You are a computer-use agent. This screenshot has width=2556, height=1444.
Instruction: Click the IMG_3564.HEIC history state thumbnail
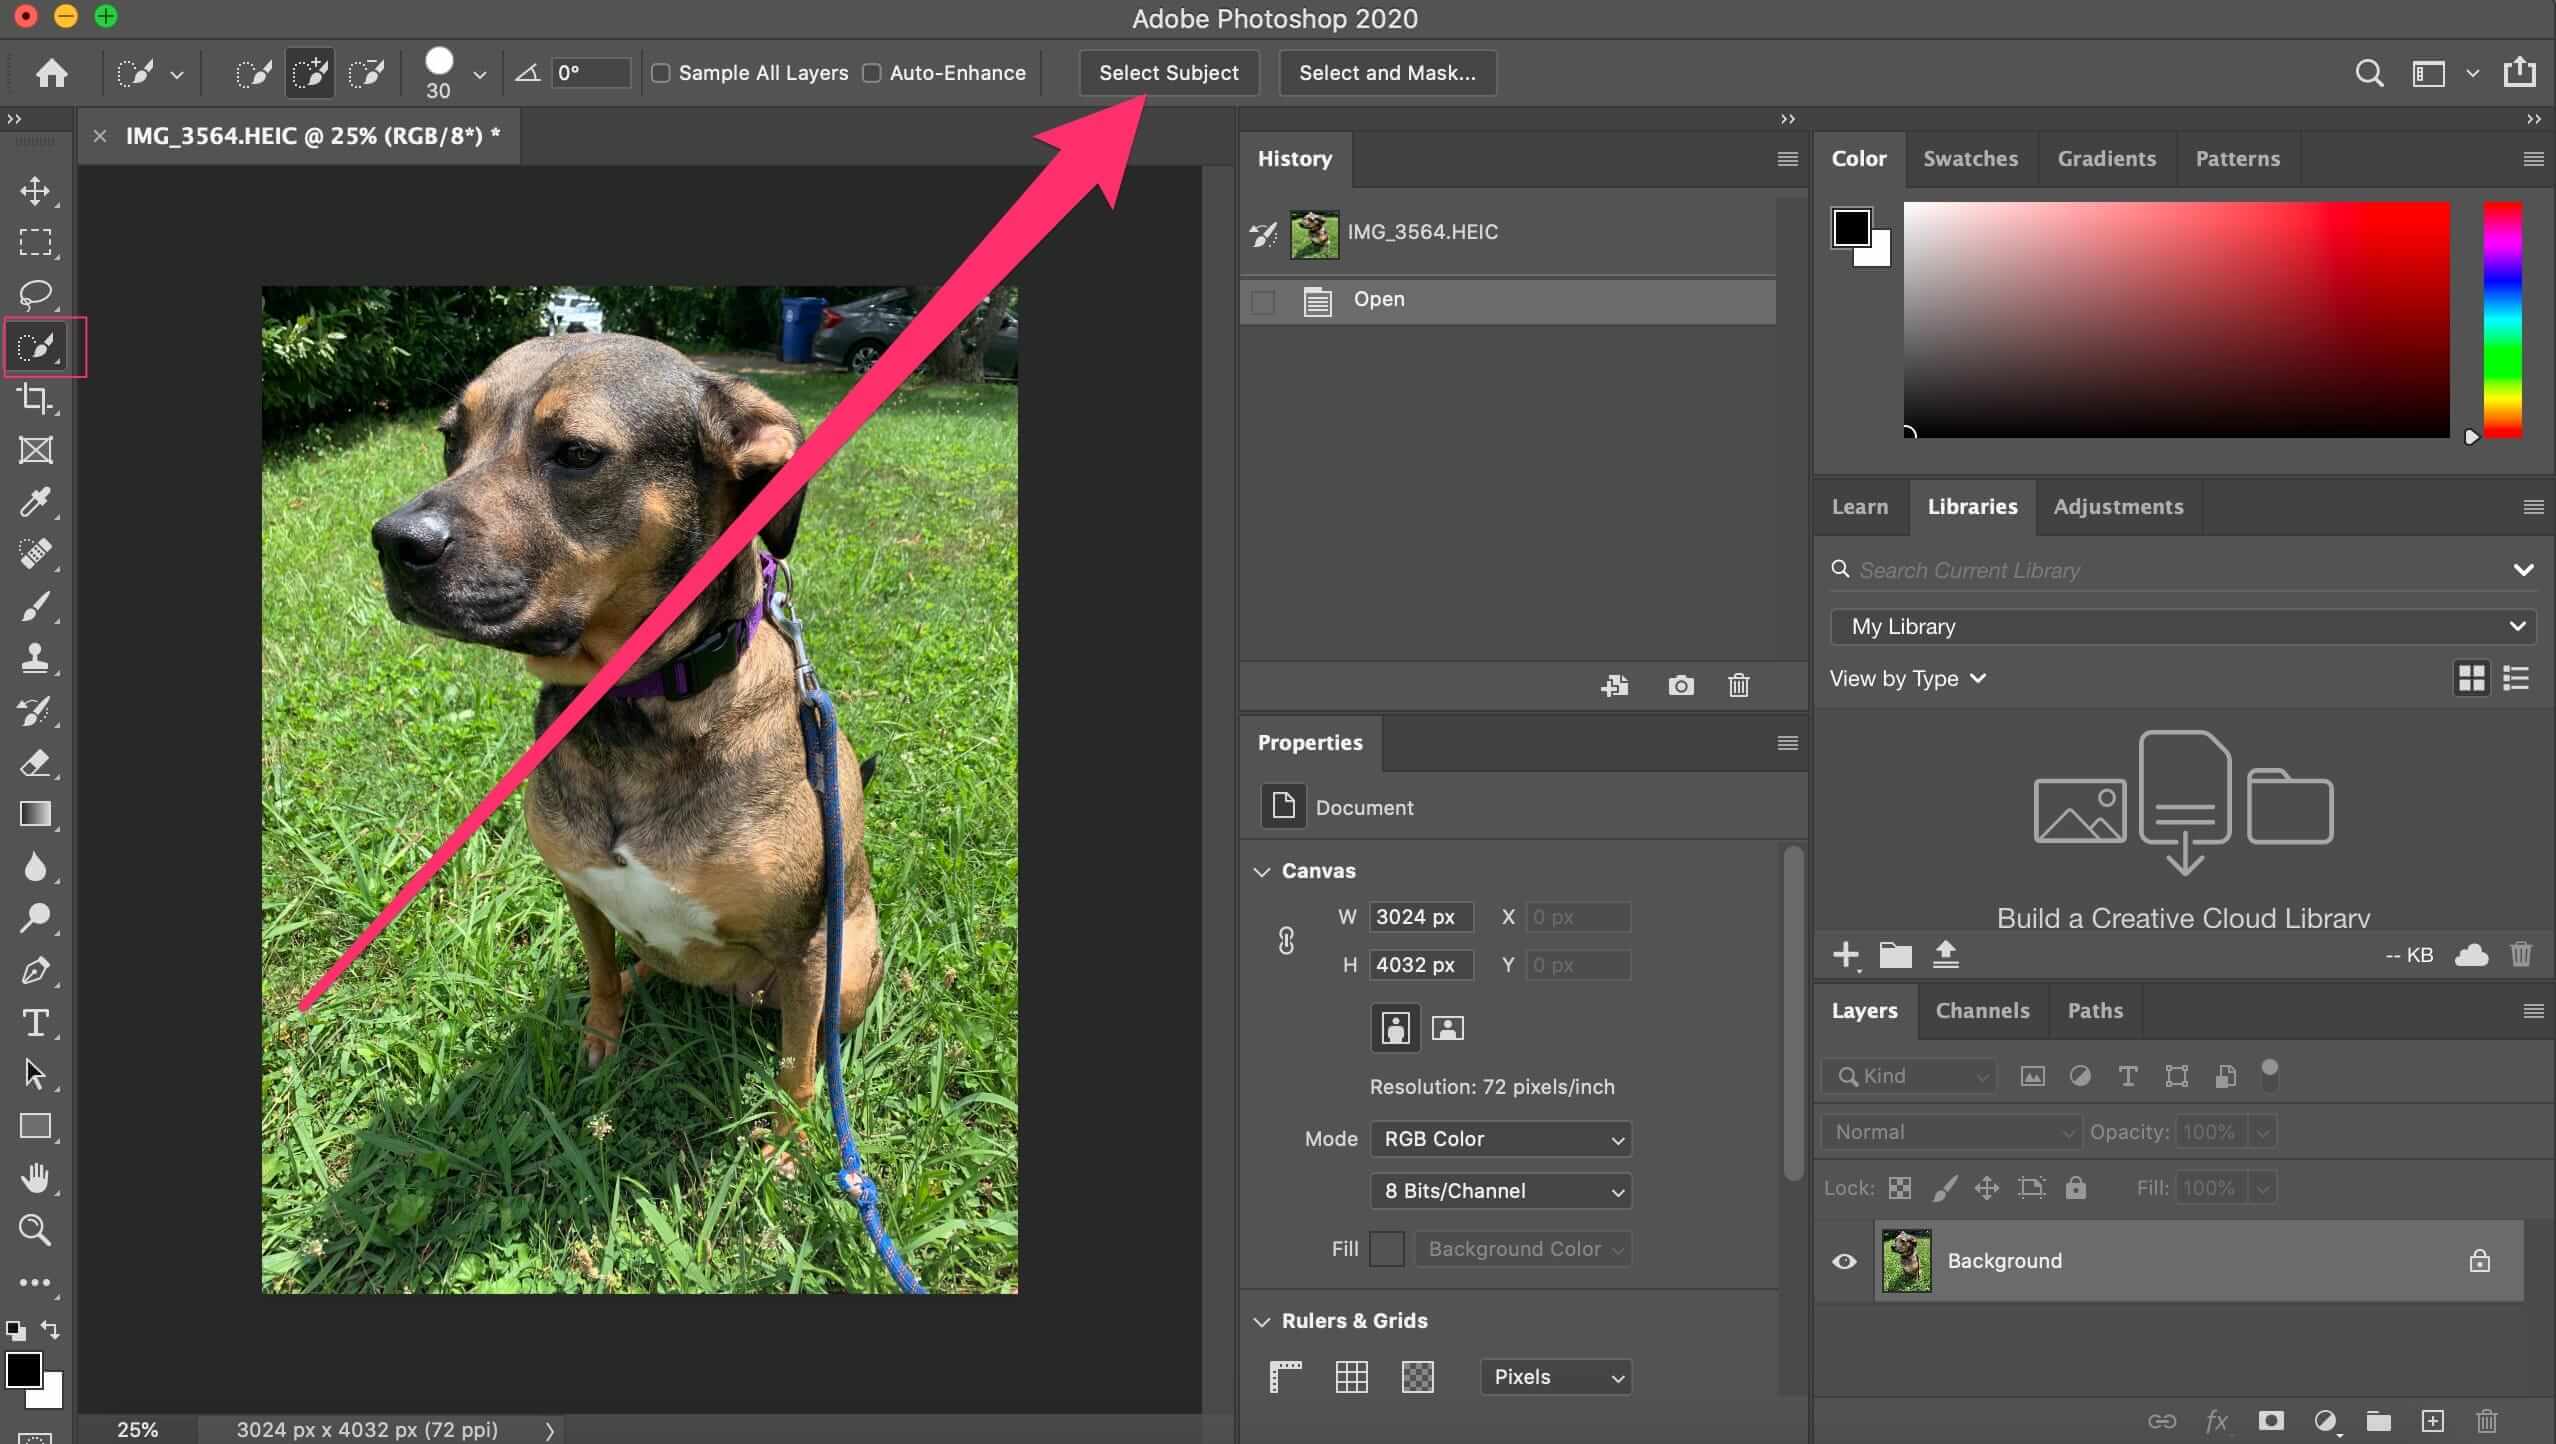coord(1318,230)
